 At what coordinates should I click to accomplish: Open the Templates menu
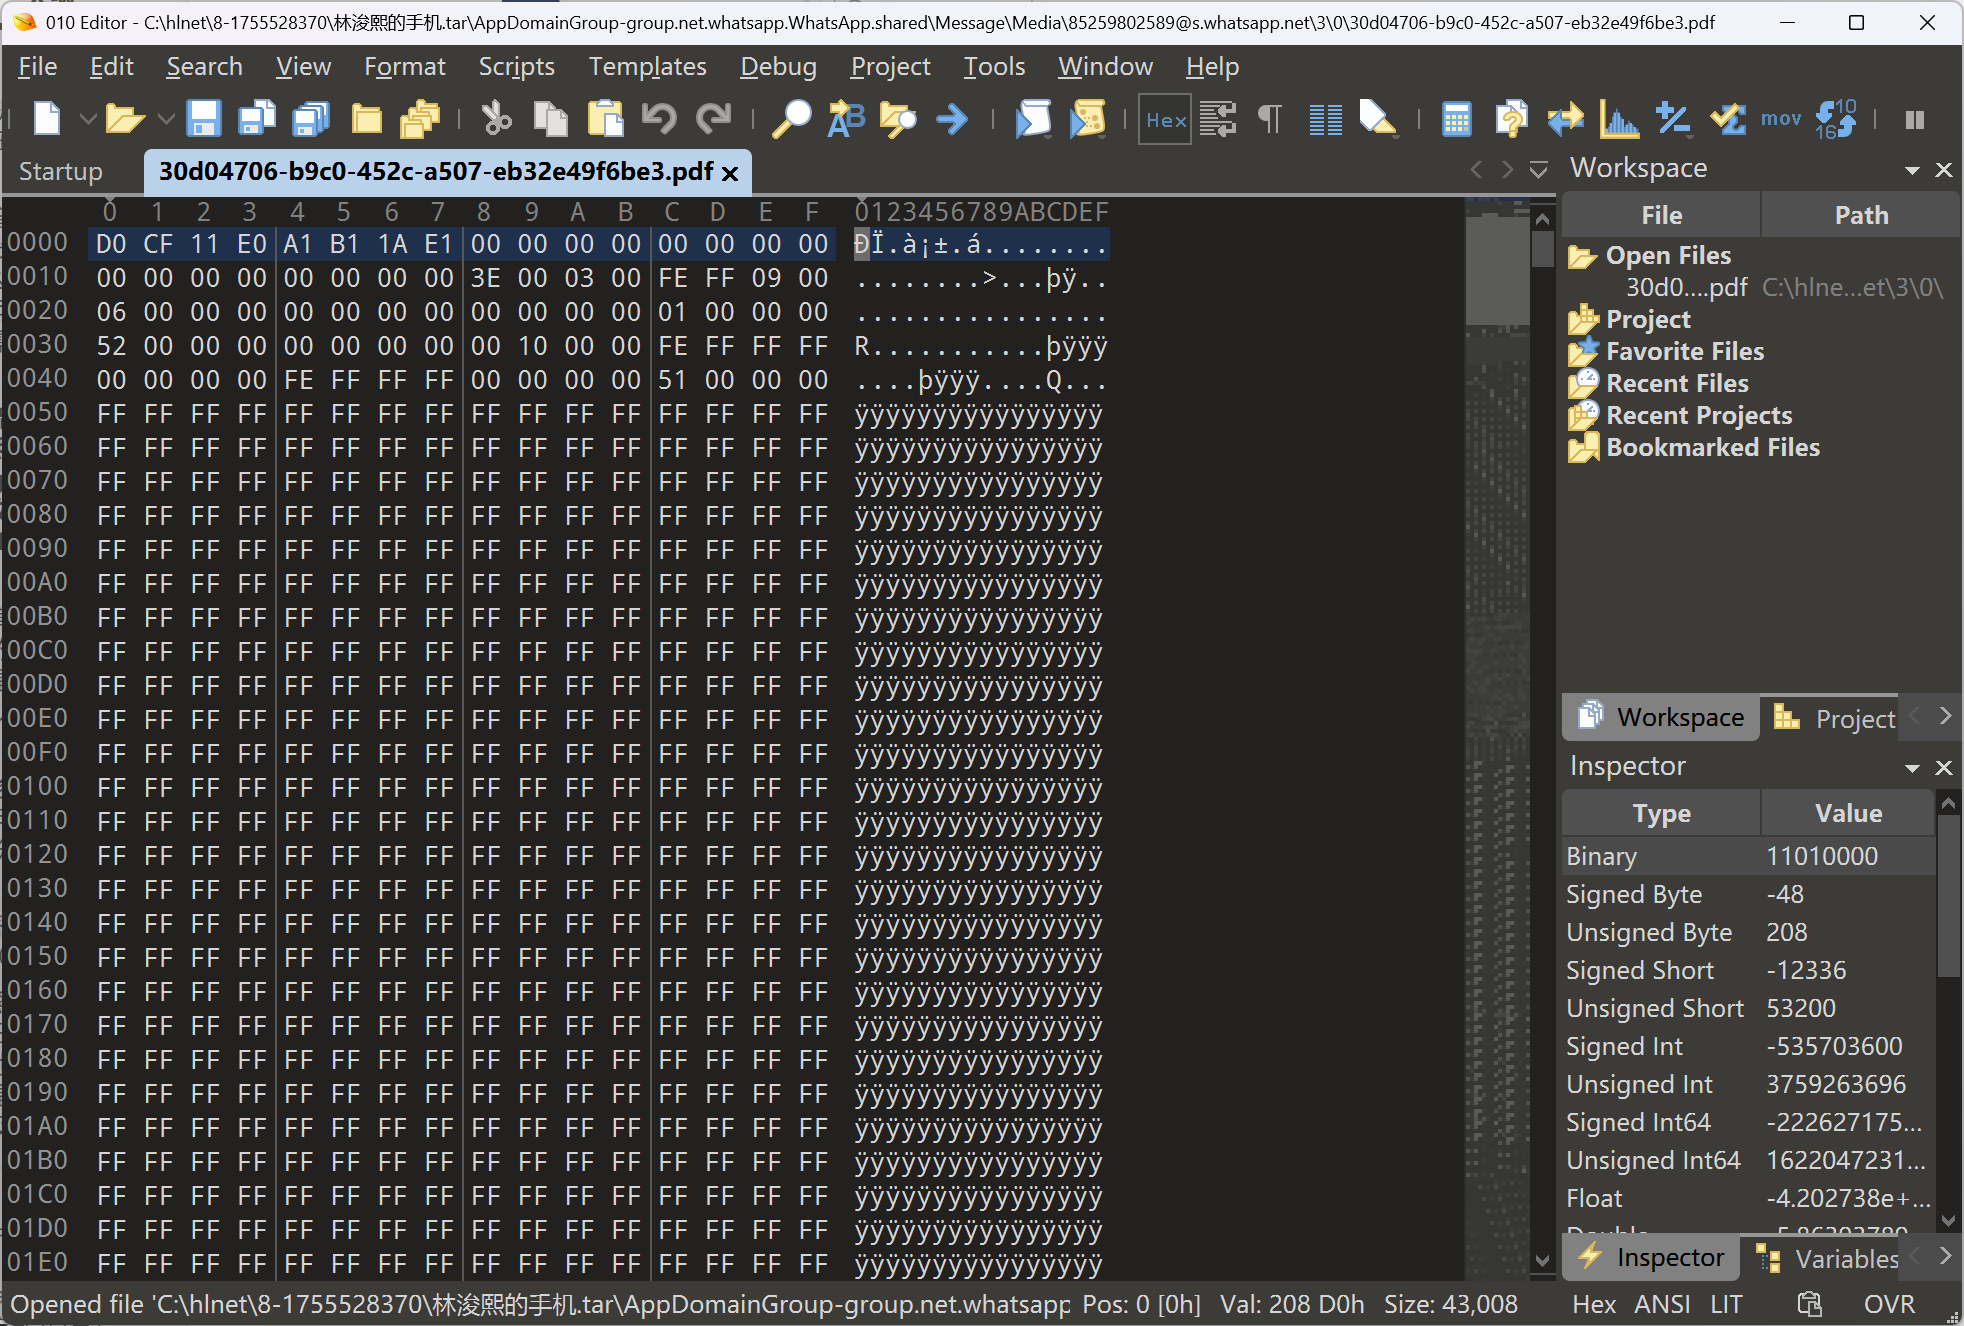pyautogui.click(x=647, y=67)
